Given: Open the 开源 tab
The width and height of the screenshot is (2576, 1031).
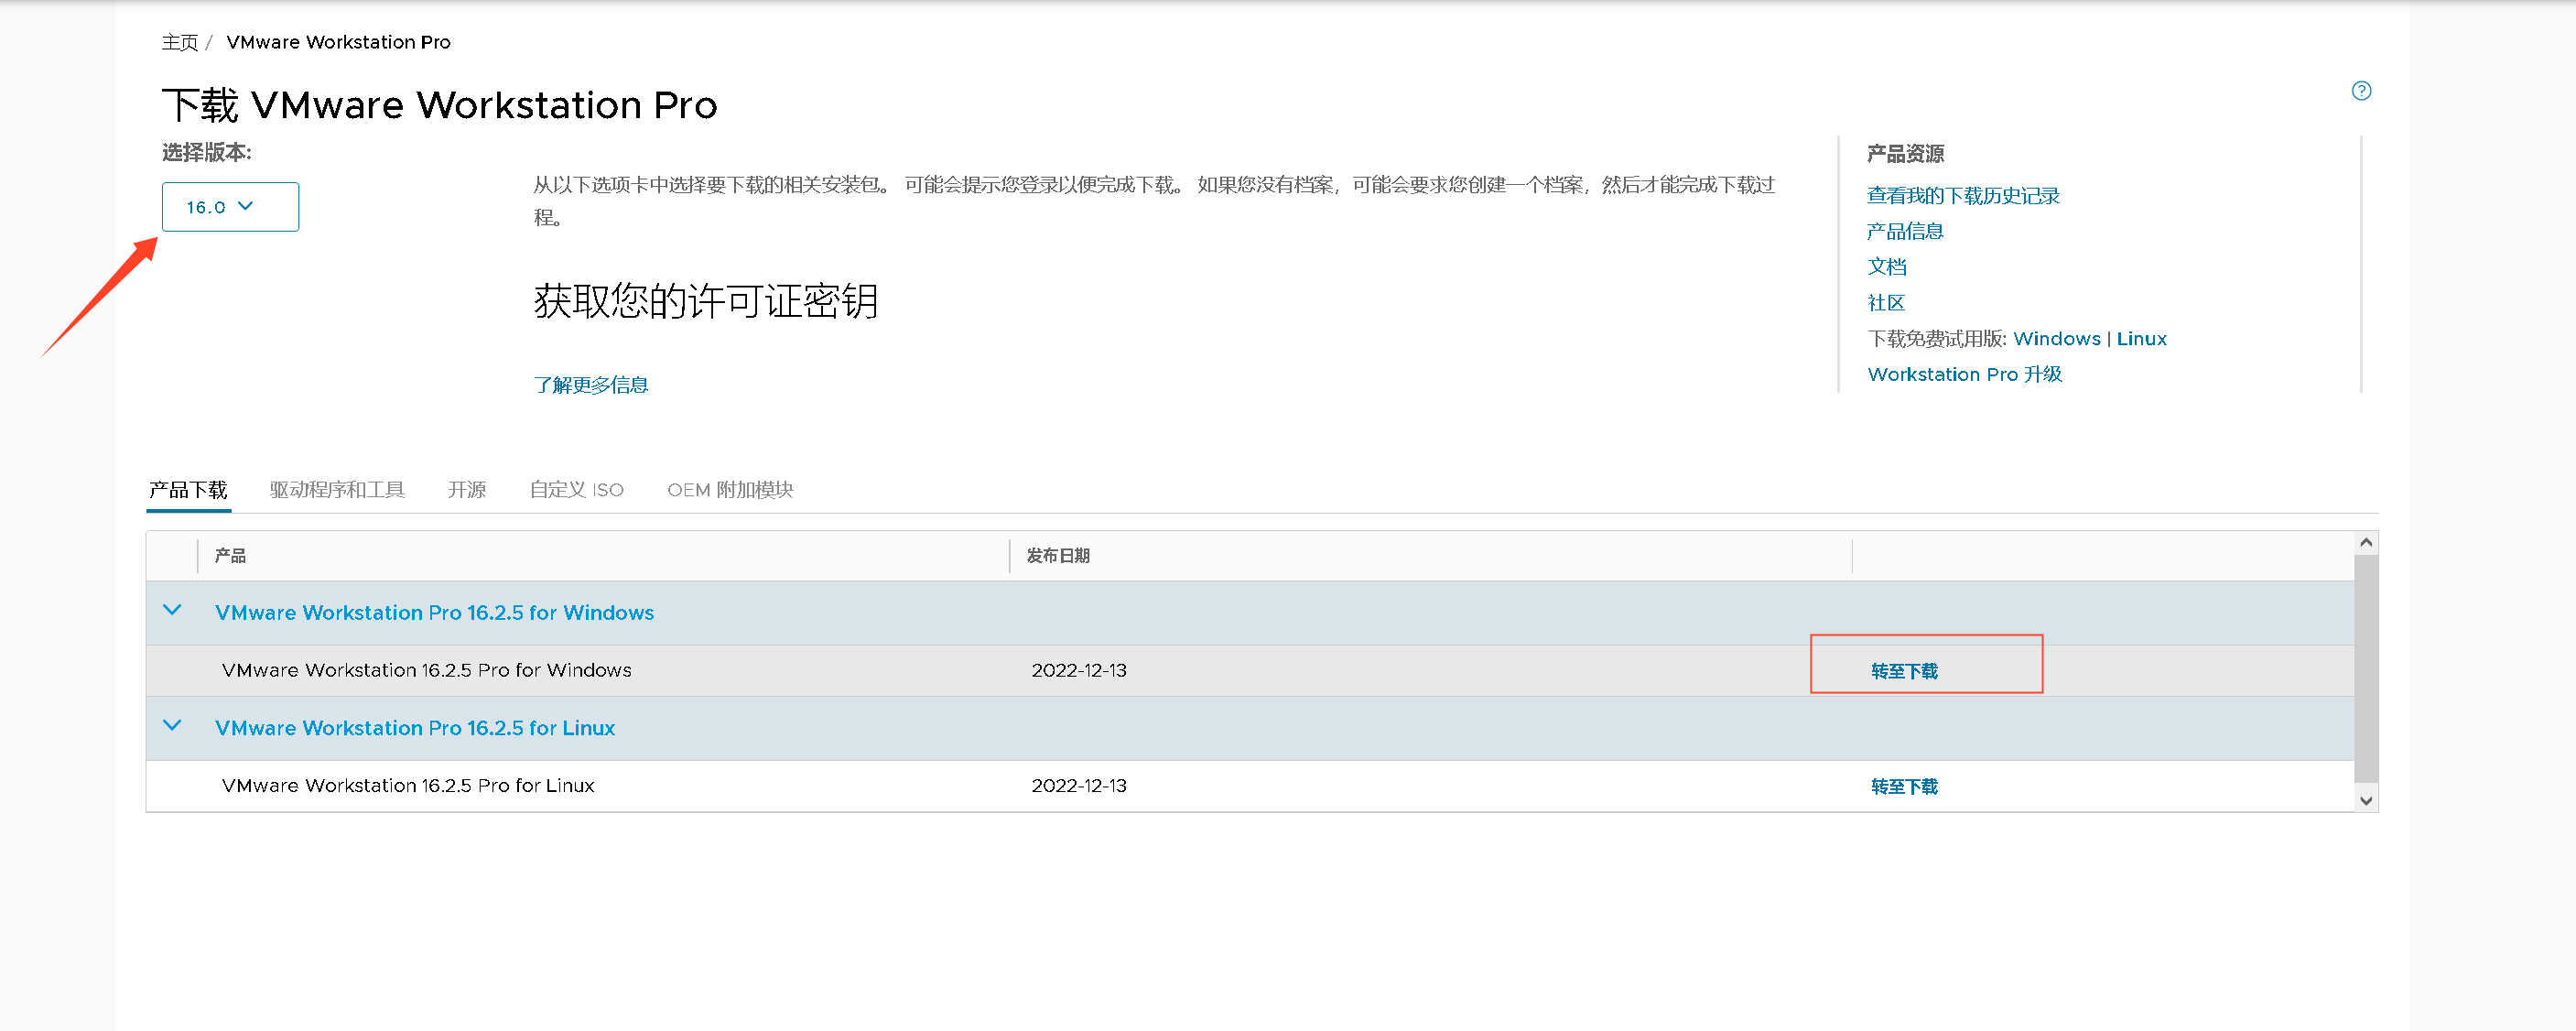Looking at the screenshot, I should [x=466, y=490].
